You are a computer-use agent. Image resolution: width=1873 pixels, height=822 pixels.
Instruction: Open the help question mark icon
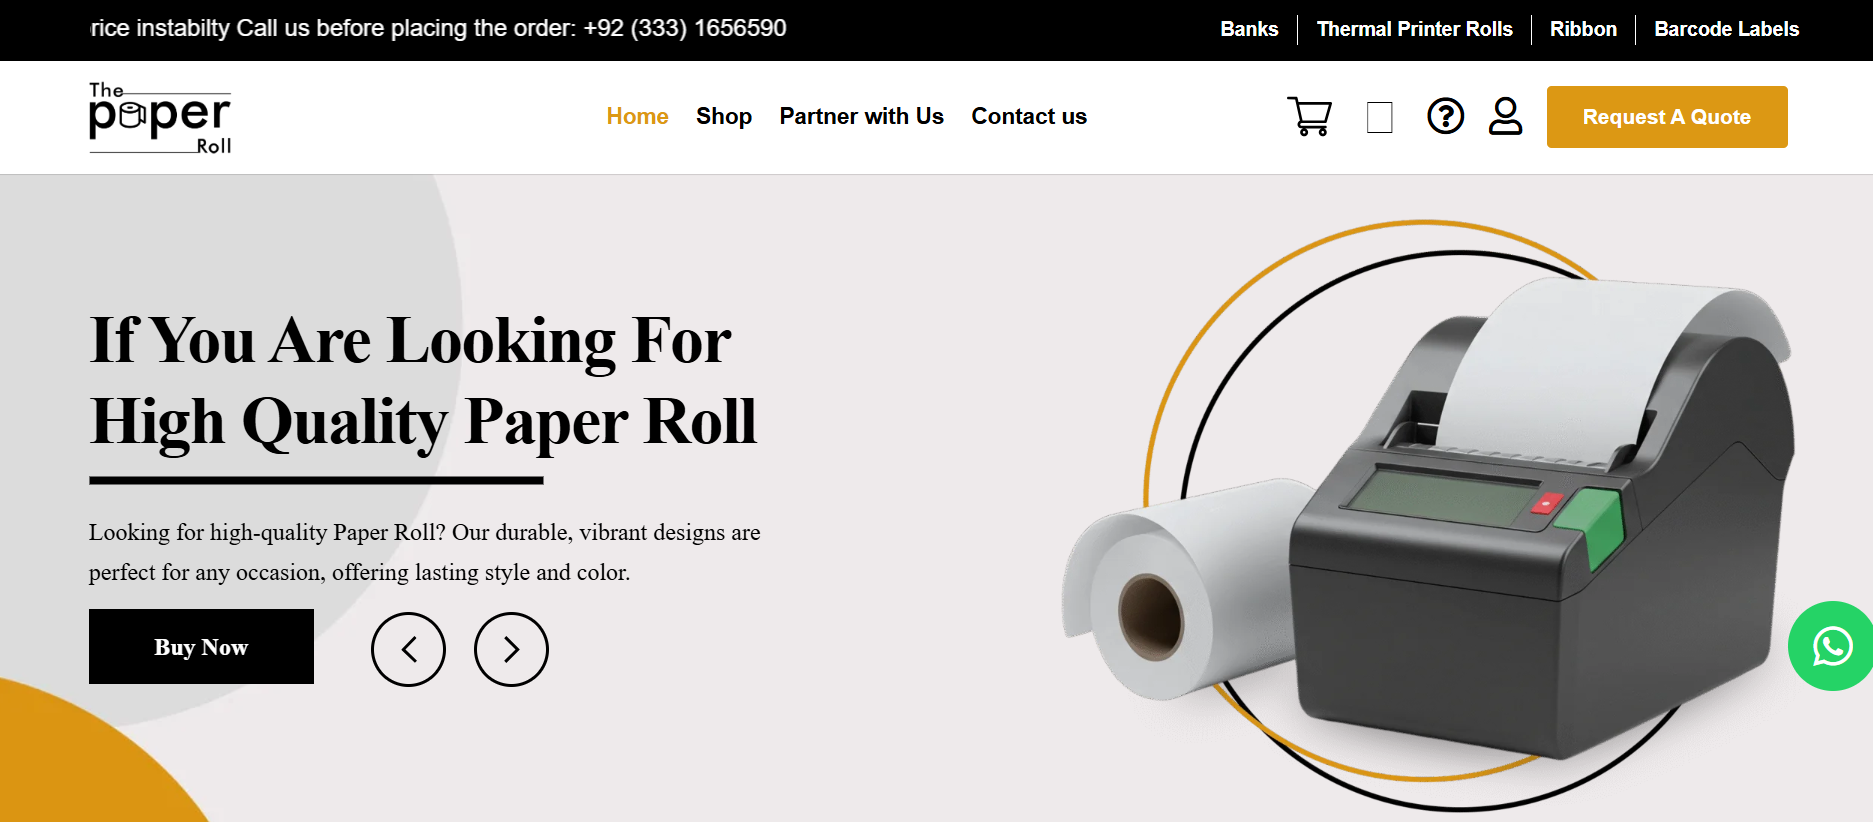tap(1445, 116)
